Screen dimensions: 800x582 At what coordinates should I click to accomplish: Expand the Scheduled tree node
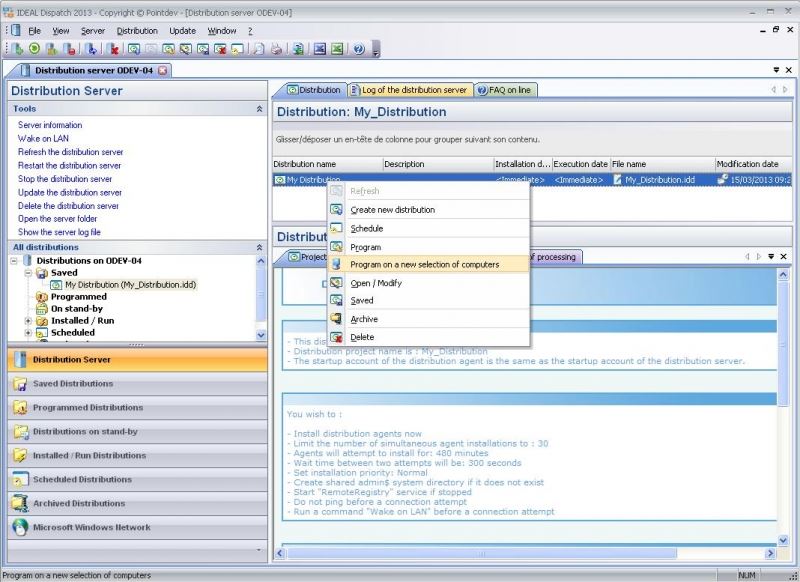click(28, 333)
